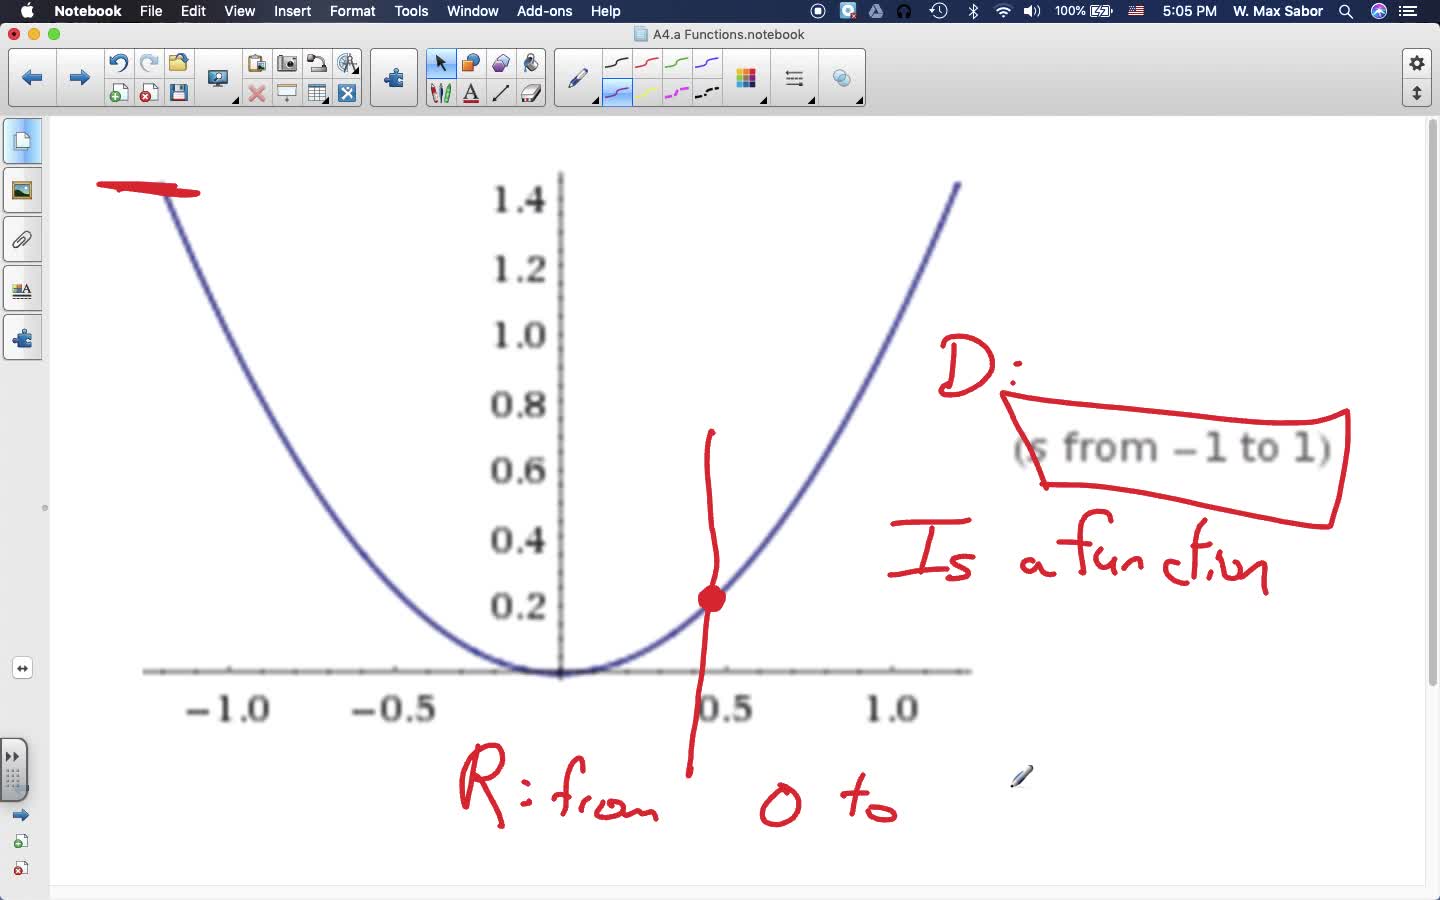Open the View menu

(x=239, y=11)
